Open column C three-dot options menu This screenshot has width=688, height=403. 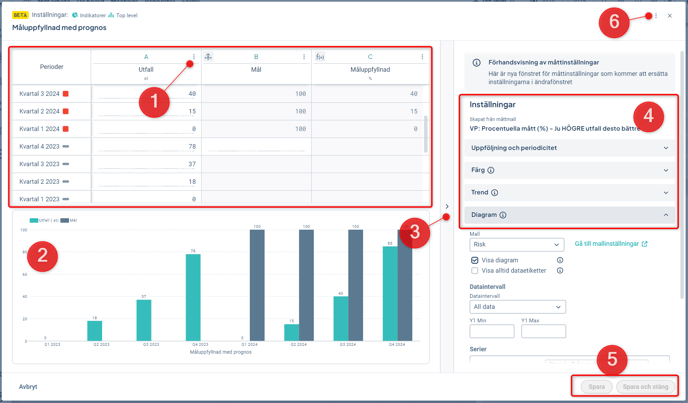coord(422,57)
